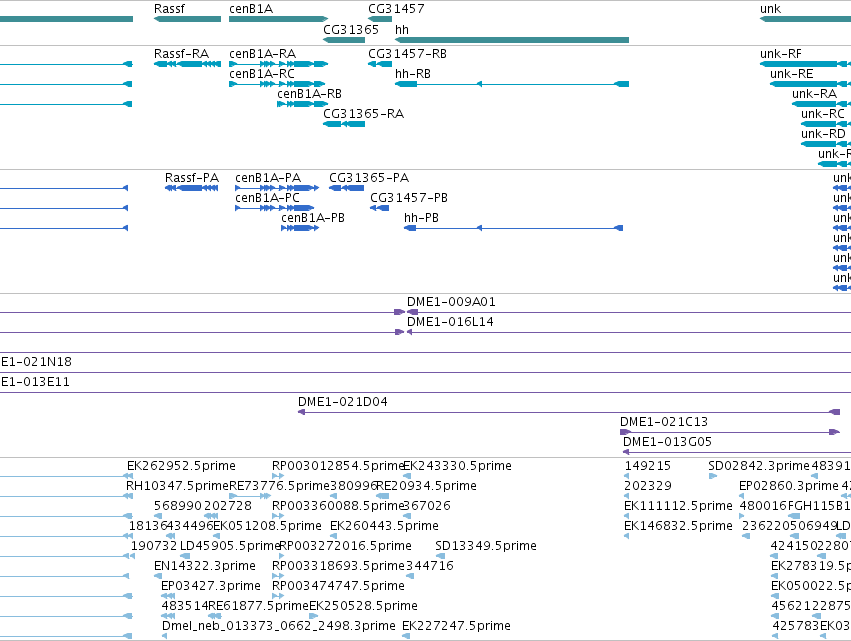Select the CG31365-PA protein label
This screenshot has width=851, height=641.
(x=369, y=178)
